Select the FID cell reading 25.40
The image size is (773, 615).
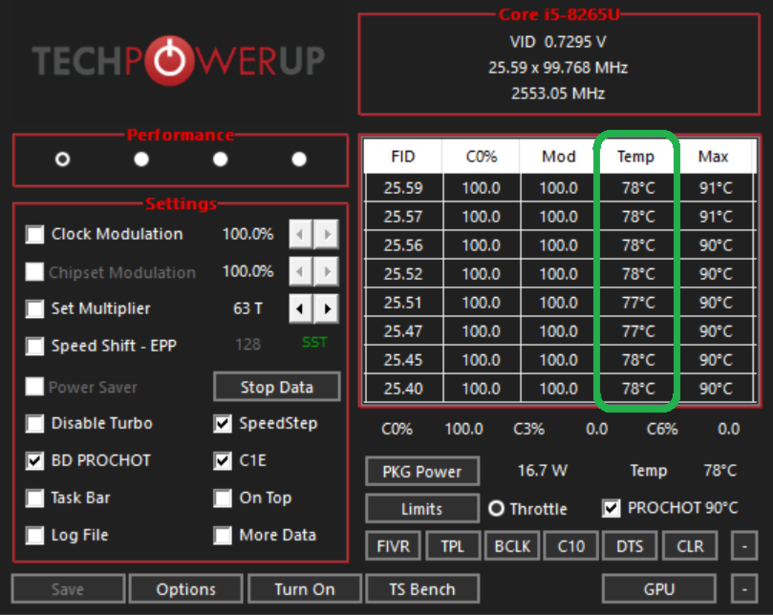403,388
